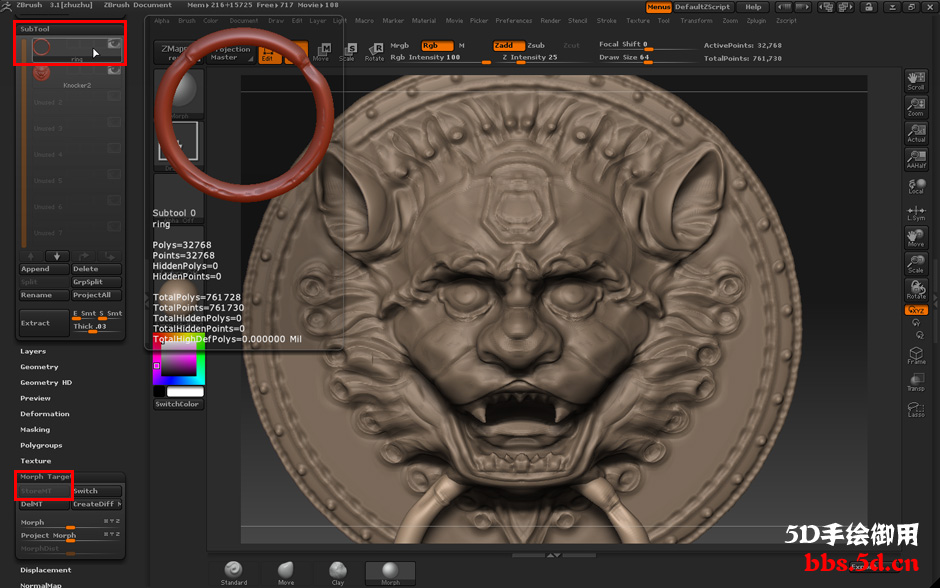Toggle Transp transparency mode
This screenshot has width=940, height=588.
[916, 382]
